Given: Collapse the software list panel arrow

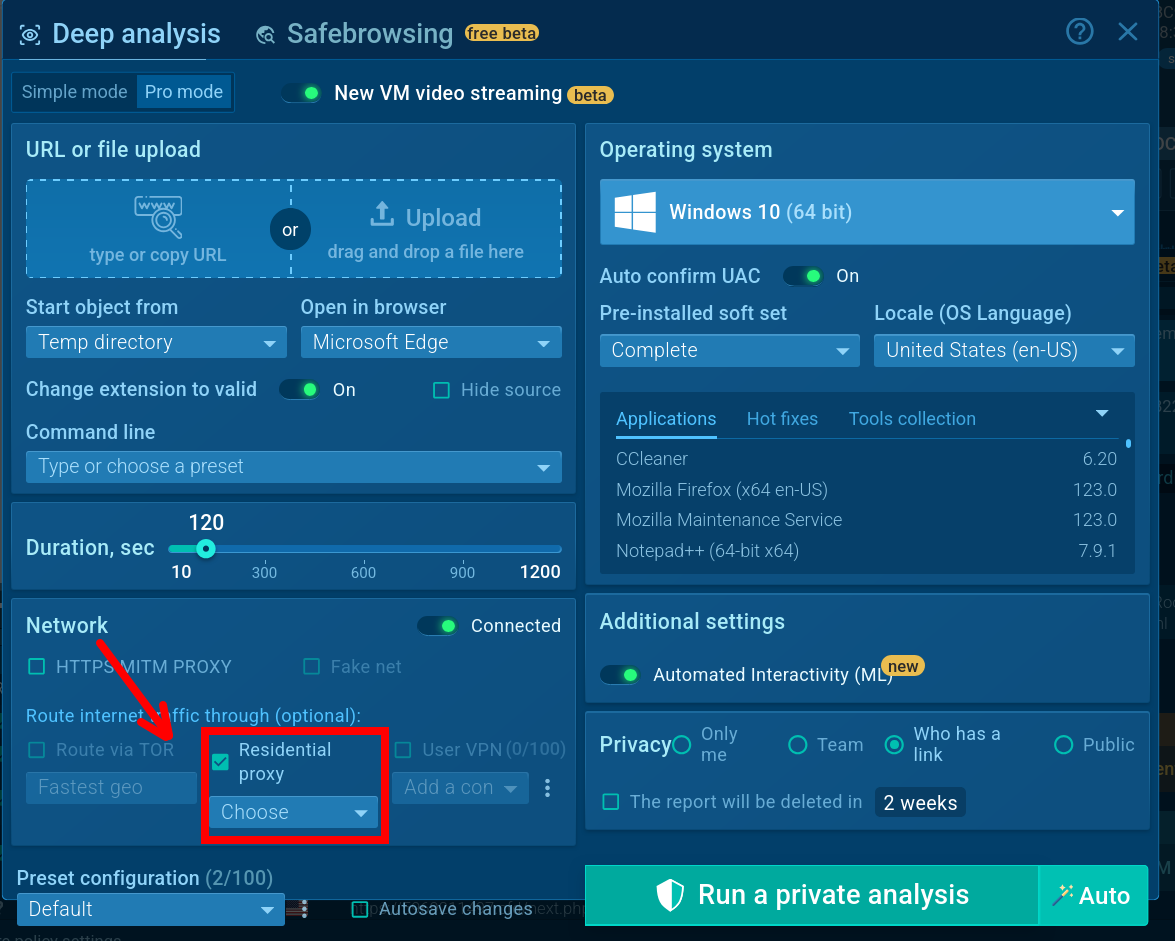Looking at the screenshot, I should (1102, 414).
